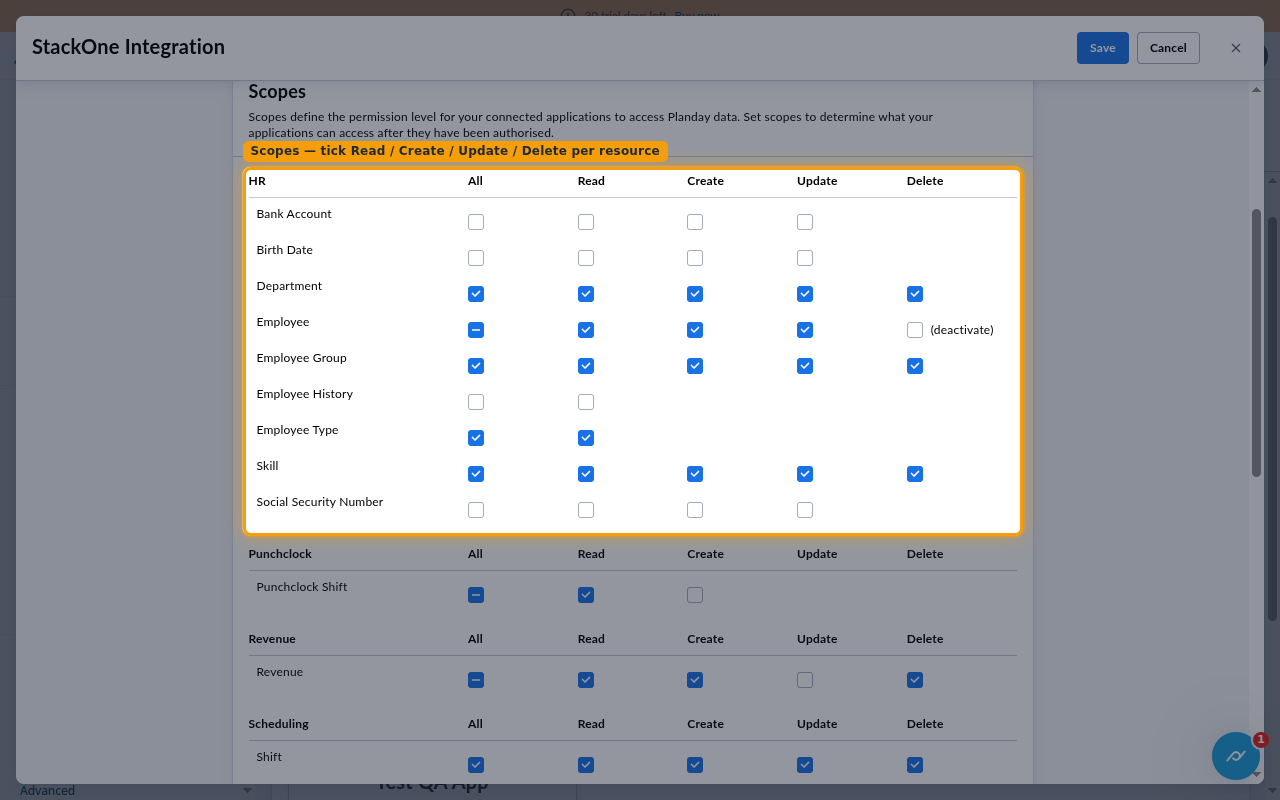Toggle Punchclock Shift All checkbox

pos(476,595)
